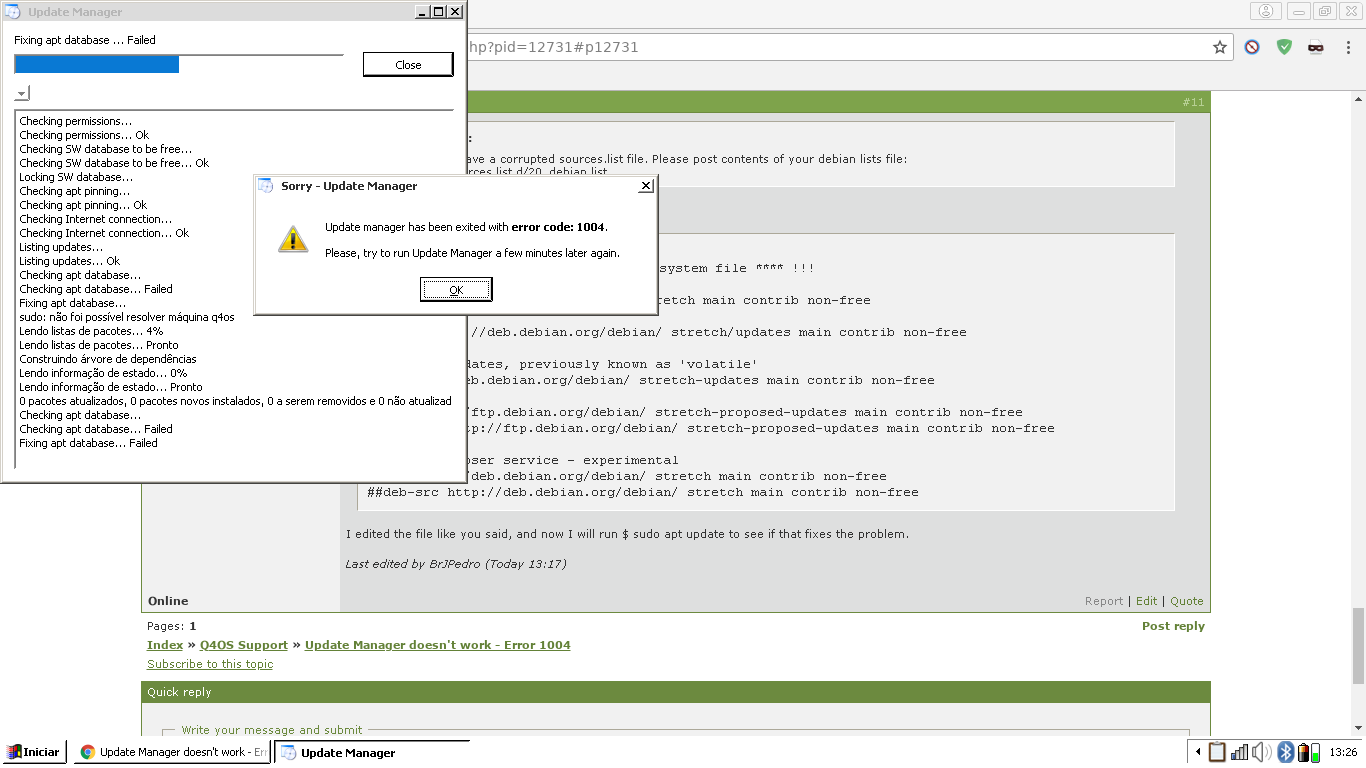Click the battery tray icon
1366x768 pixels.
pyautogui.click(x=1303, y=752)
